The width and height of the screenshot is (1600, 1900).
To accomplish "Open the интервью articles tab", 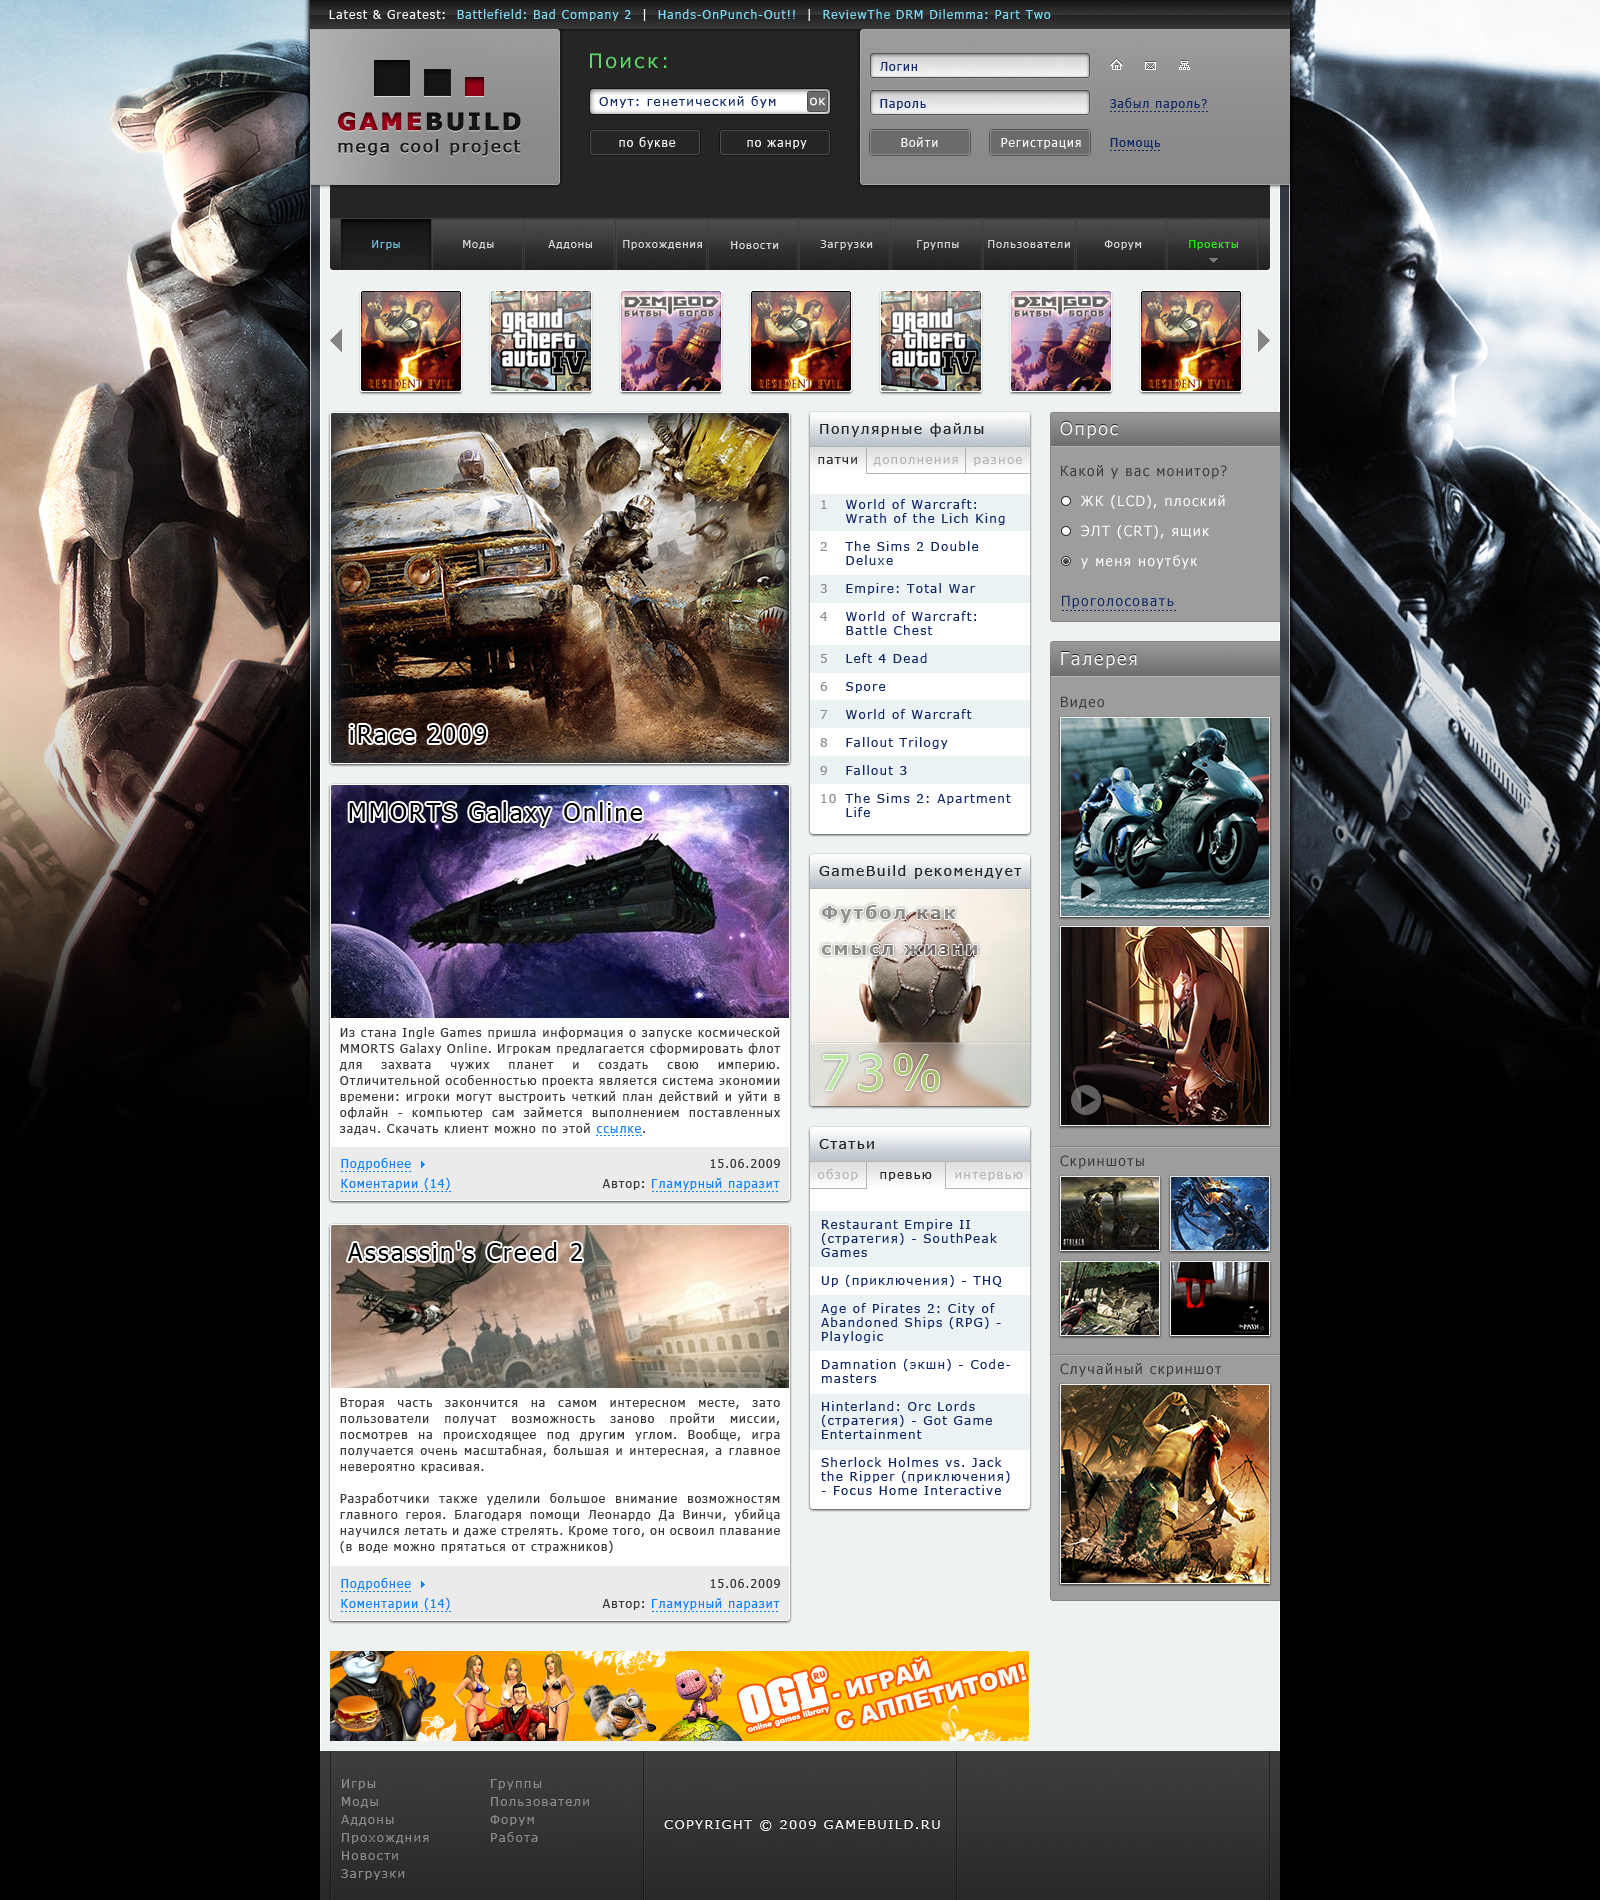I will (988, 1175).
